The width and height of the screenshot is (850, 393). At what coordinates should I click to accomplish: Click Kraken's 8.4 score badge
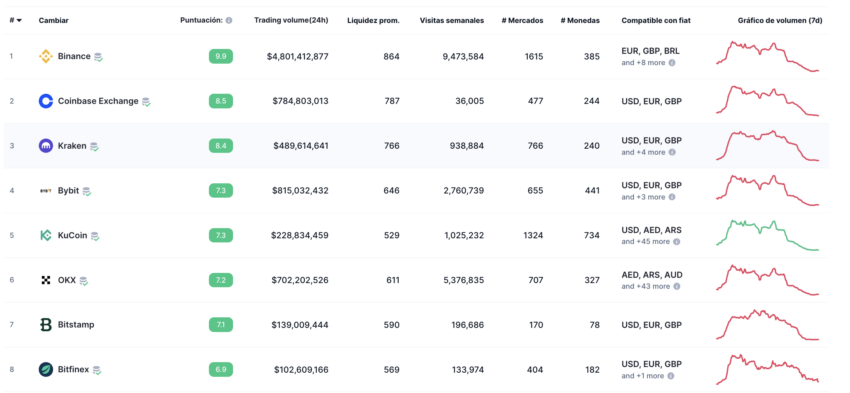pyautogui.click(x=221, y=146)
